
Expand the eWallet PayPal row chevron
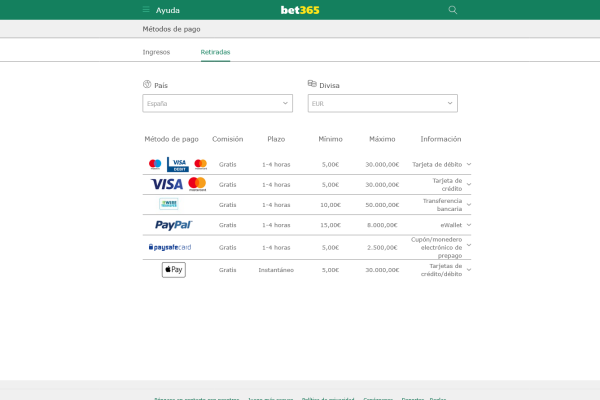[469, 225]
